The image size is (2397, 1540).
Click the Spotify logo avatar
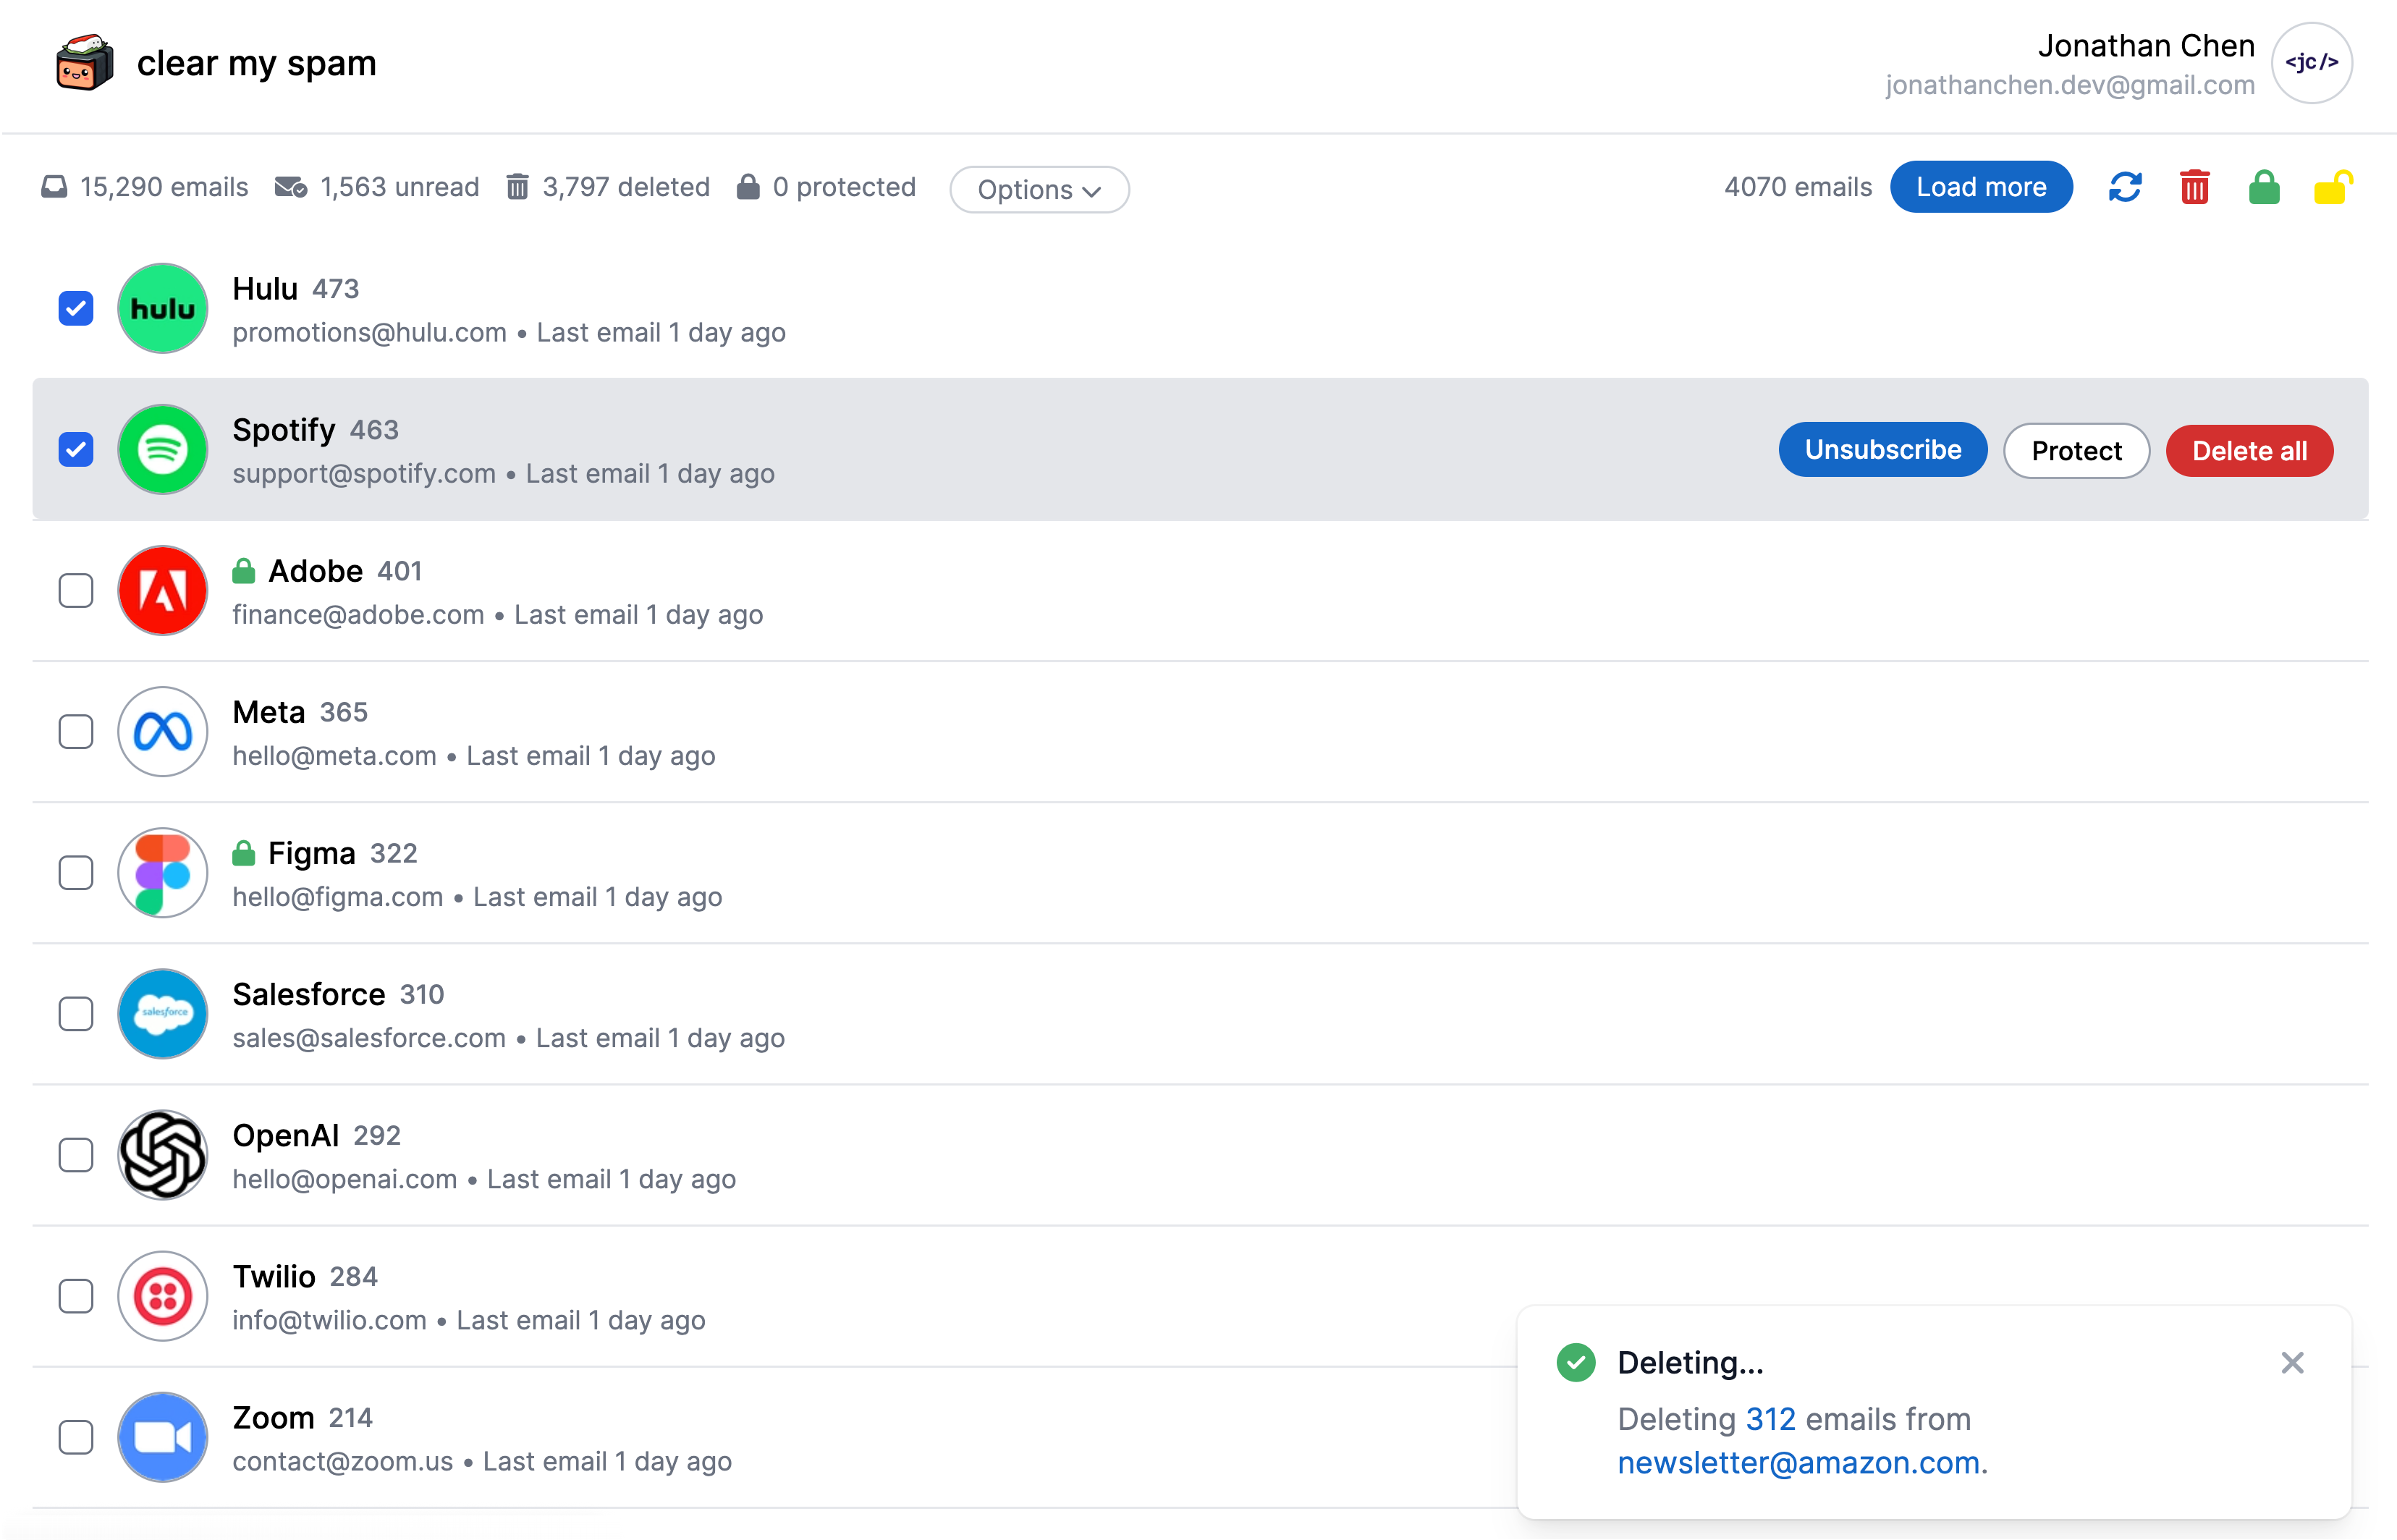162,449
